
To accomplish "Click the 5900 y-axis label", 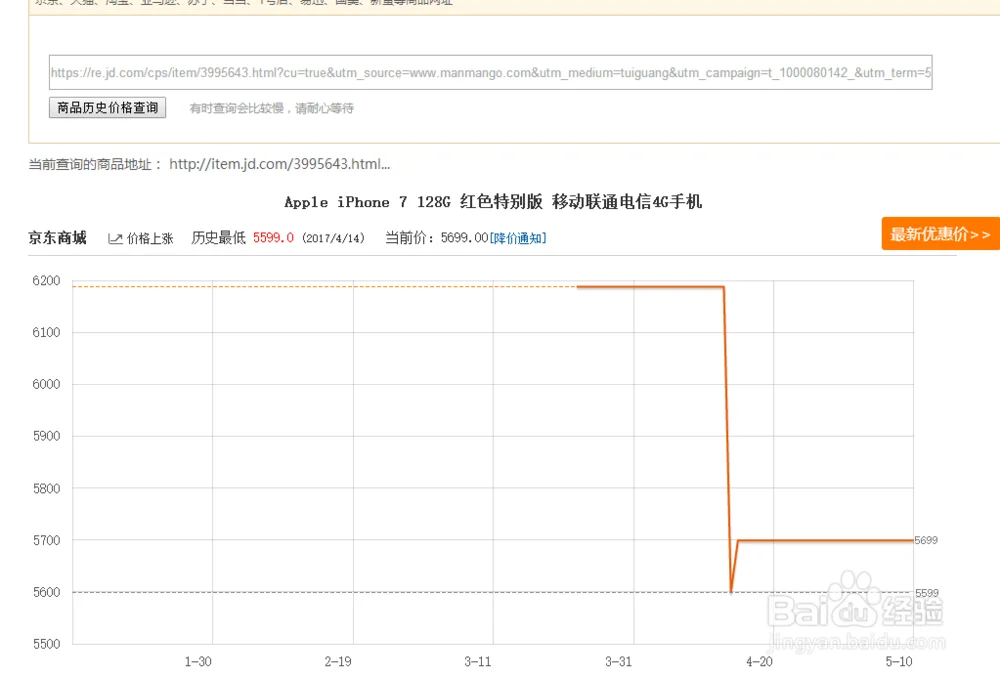I will 46,436.
